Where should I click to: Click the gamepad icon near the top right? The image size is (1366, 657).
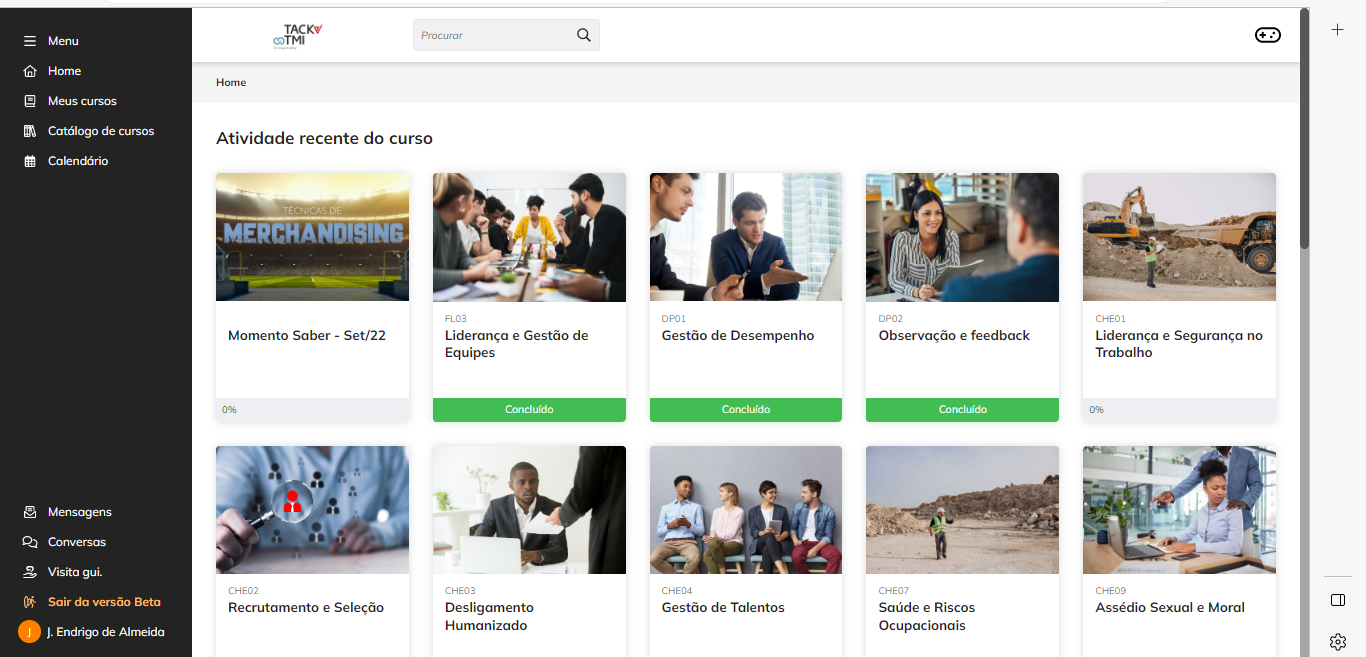point(1267,34)
